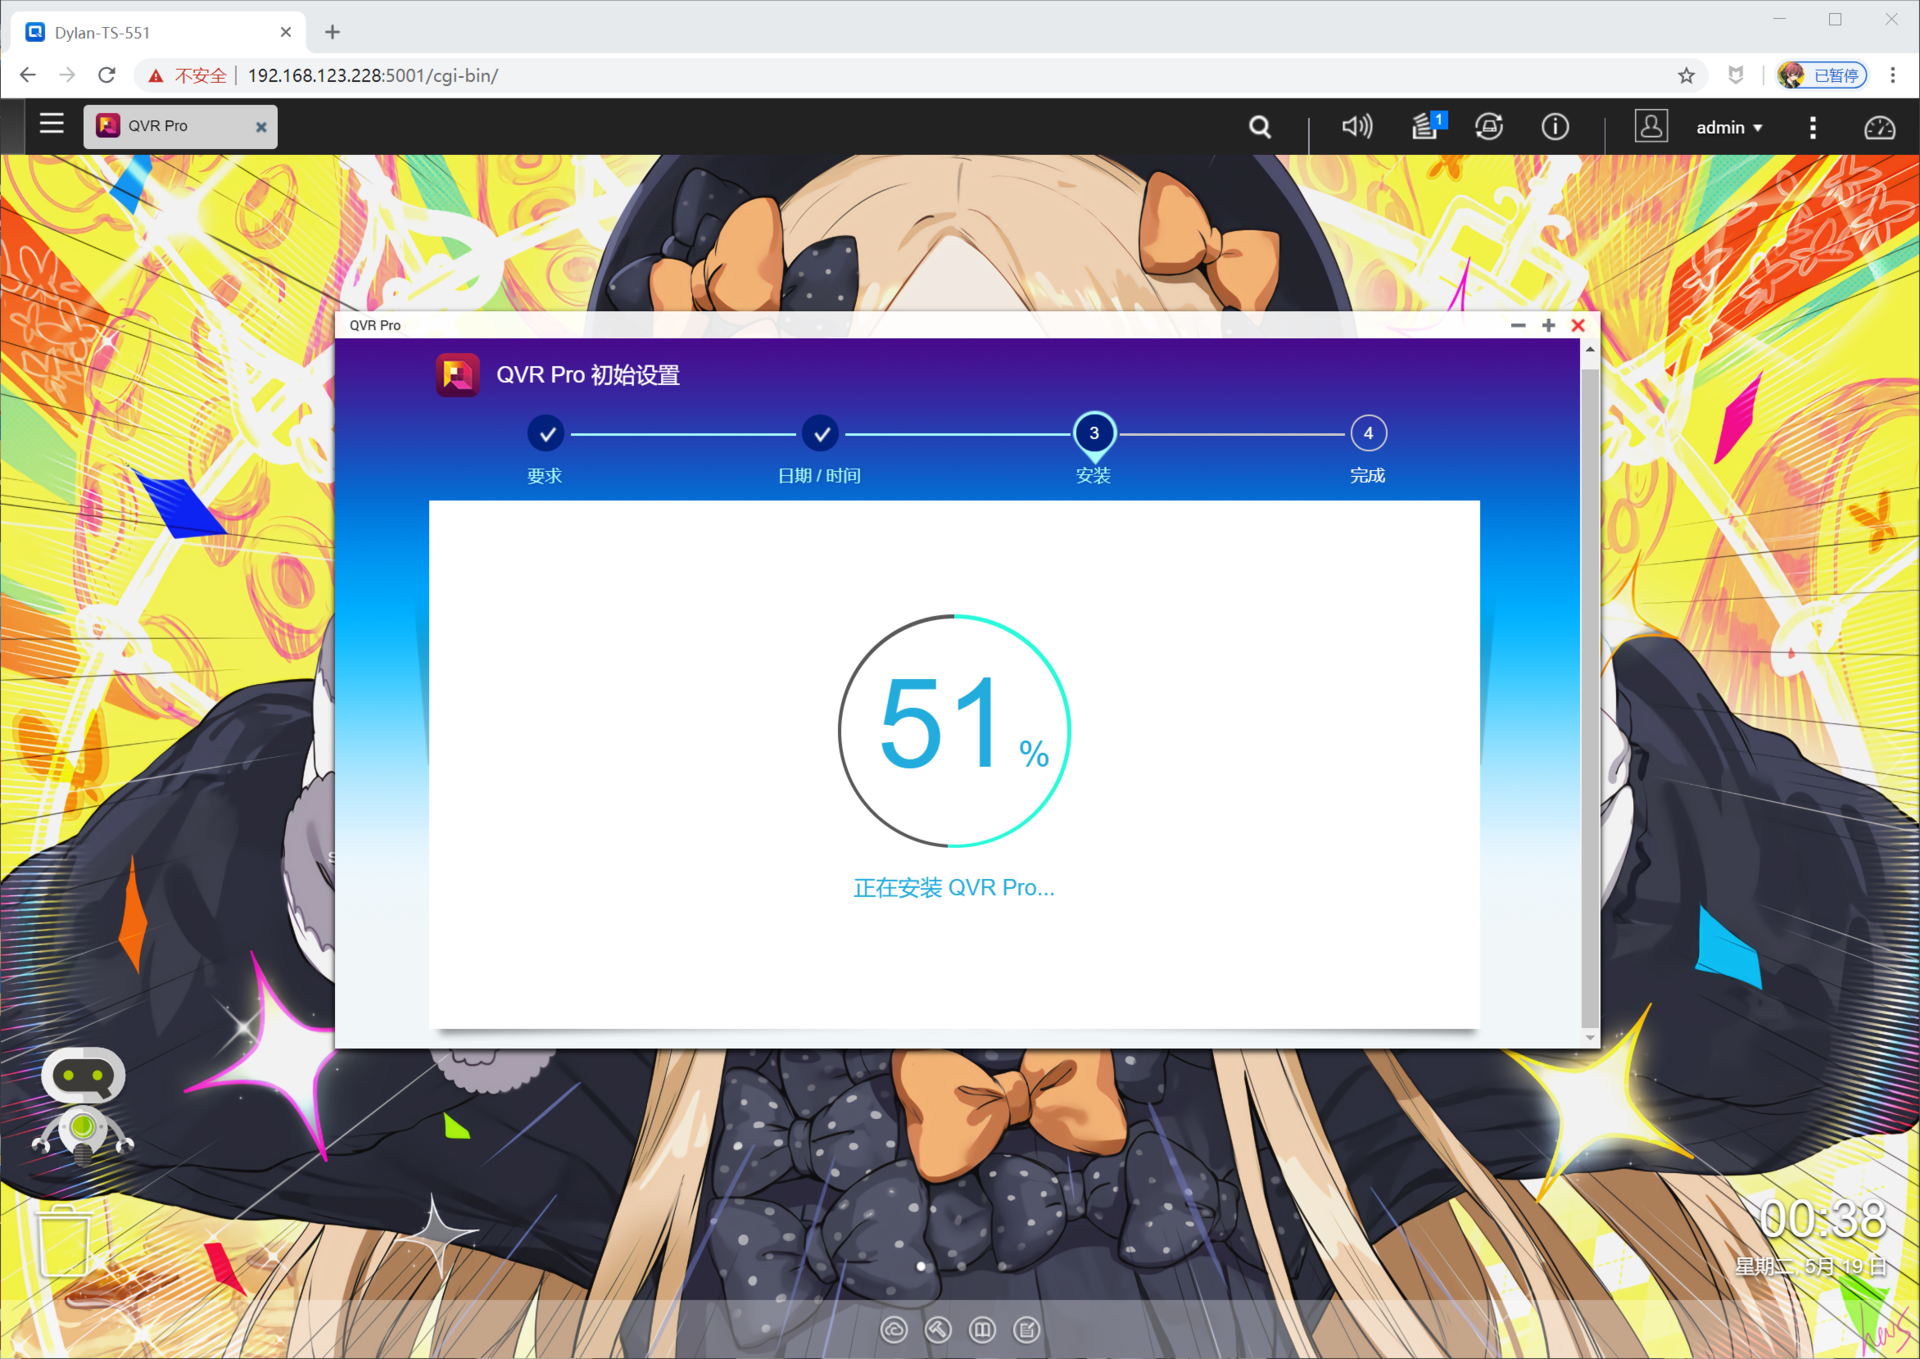Screen dimensions: 1920x1359
Task: Expand the admin account dropdown
Action: tap(1729, 128)
